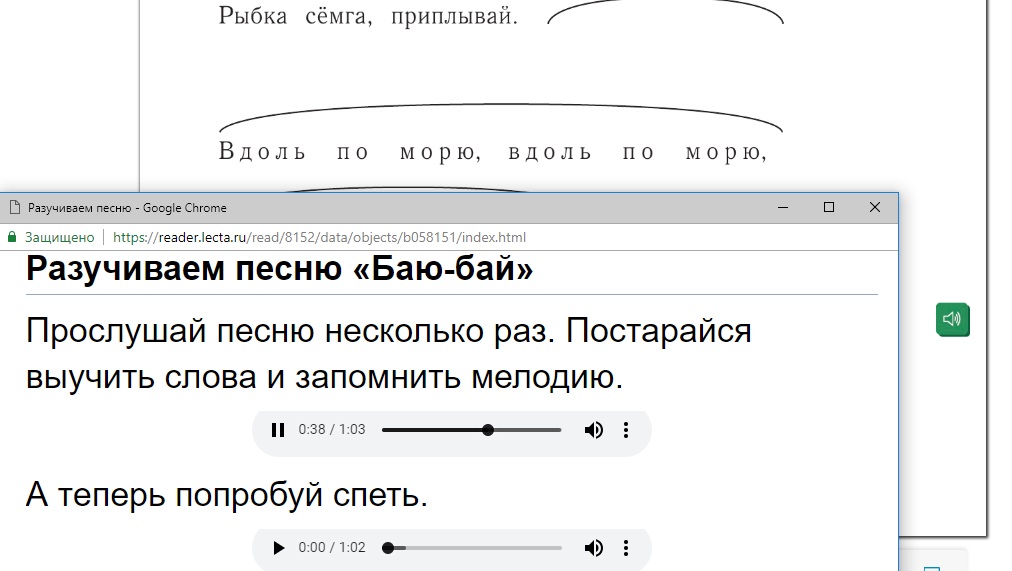The image size is (1012, 571).
Task: Open the second audio player's options menu
Action: (x=625, y=548)
